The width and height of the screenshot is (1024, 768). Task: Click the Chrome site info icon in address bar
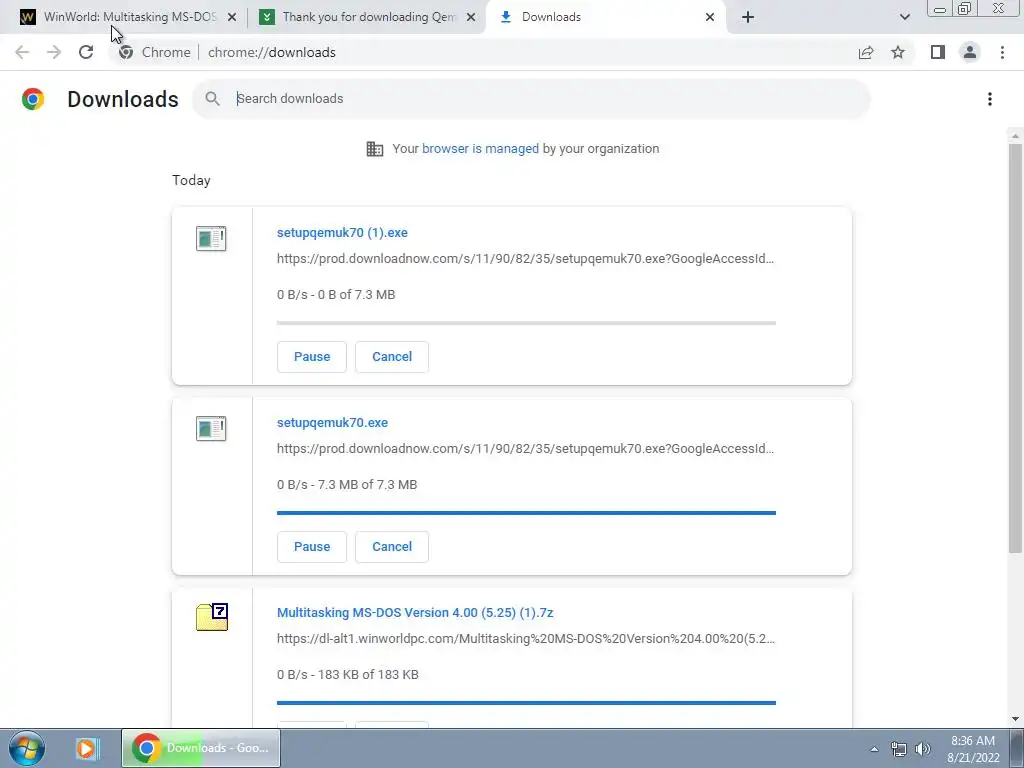(x=126, y=52)
